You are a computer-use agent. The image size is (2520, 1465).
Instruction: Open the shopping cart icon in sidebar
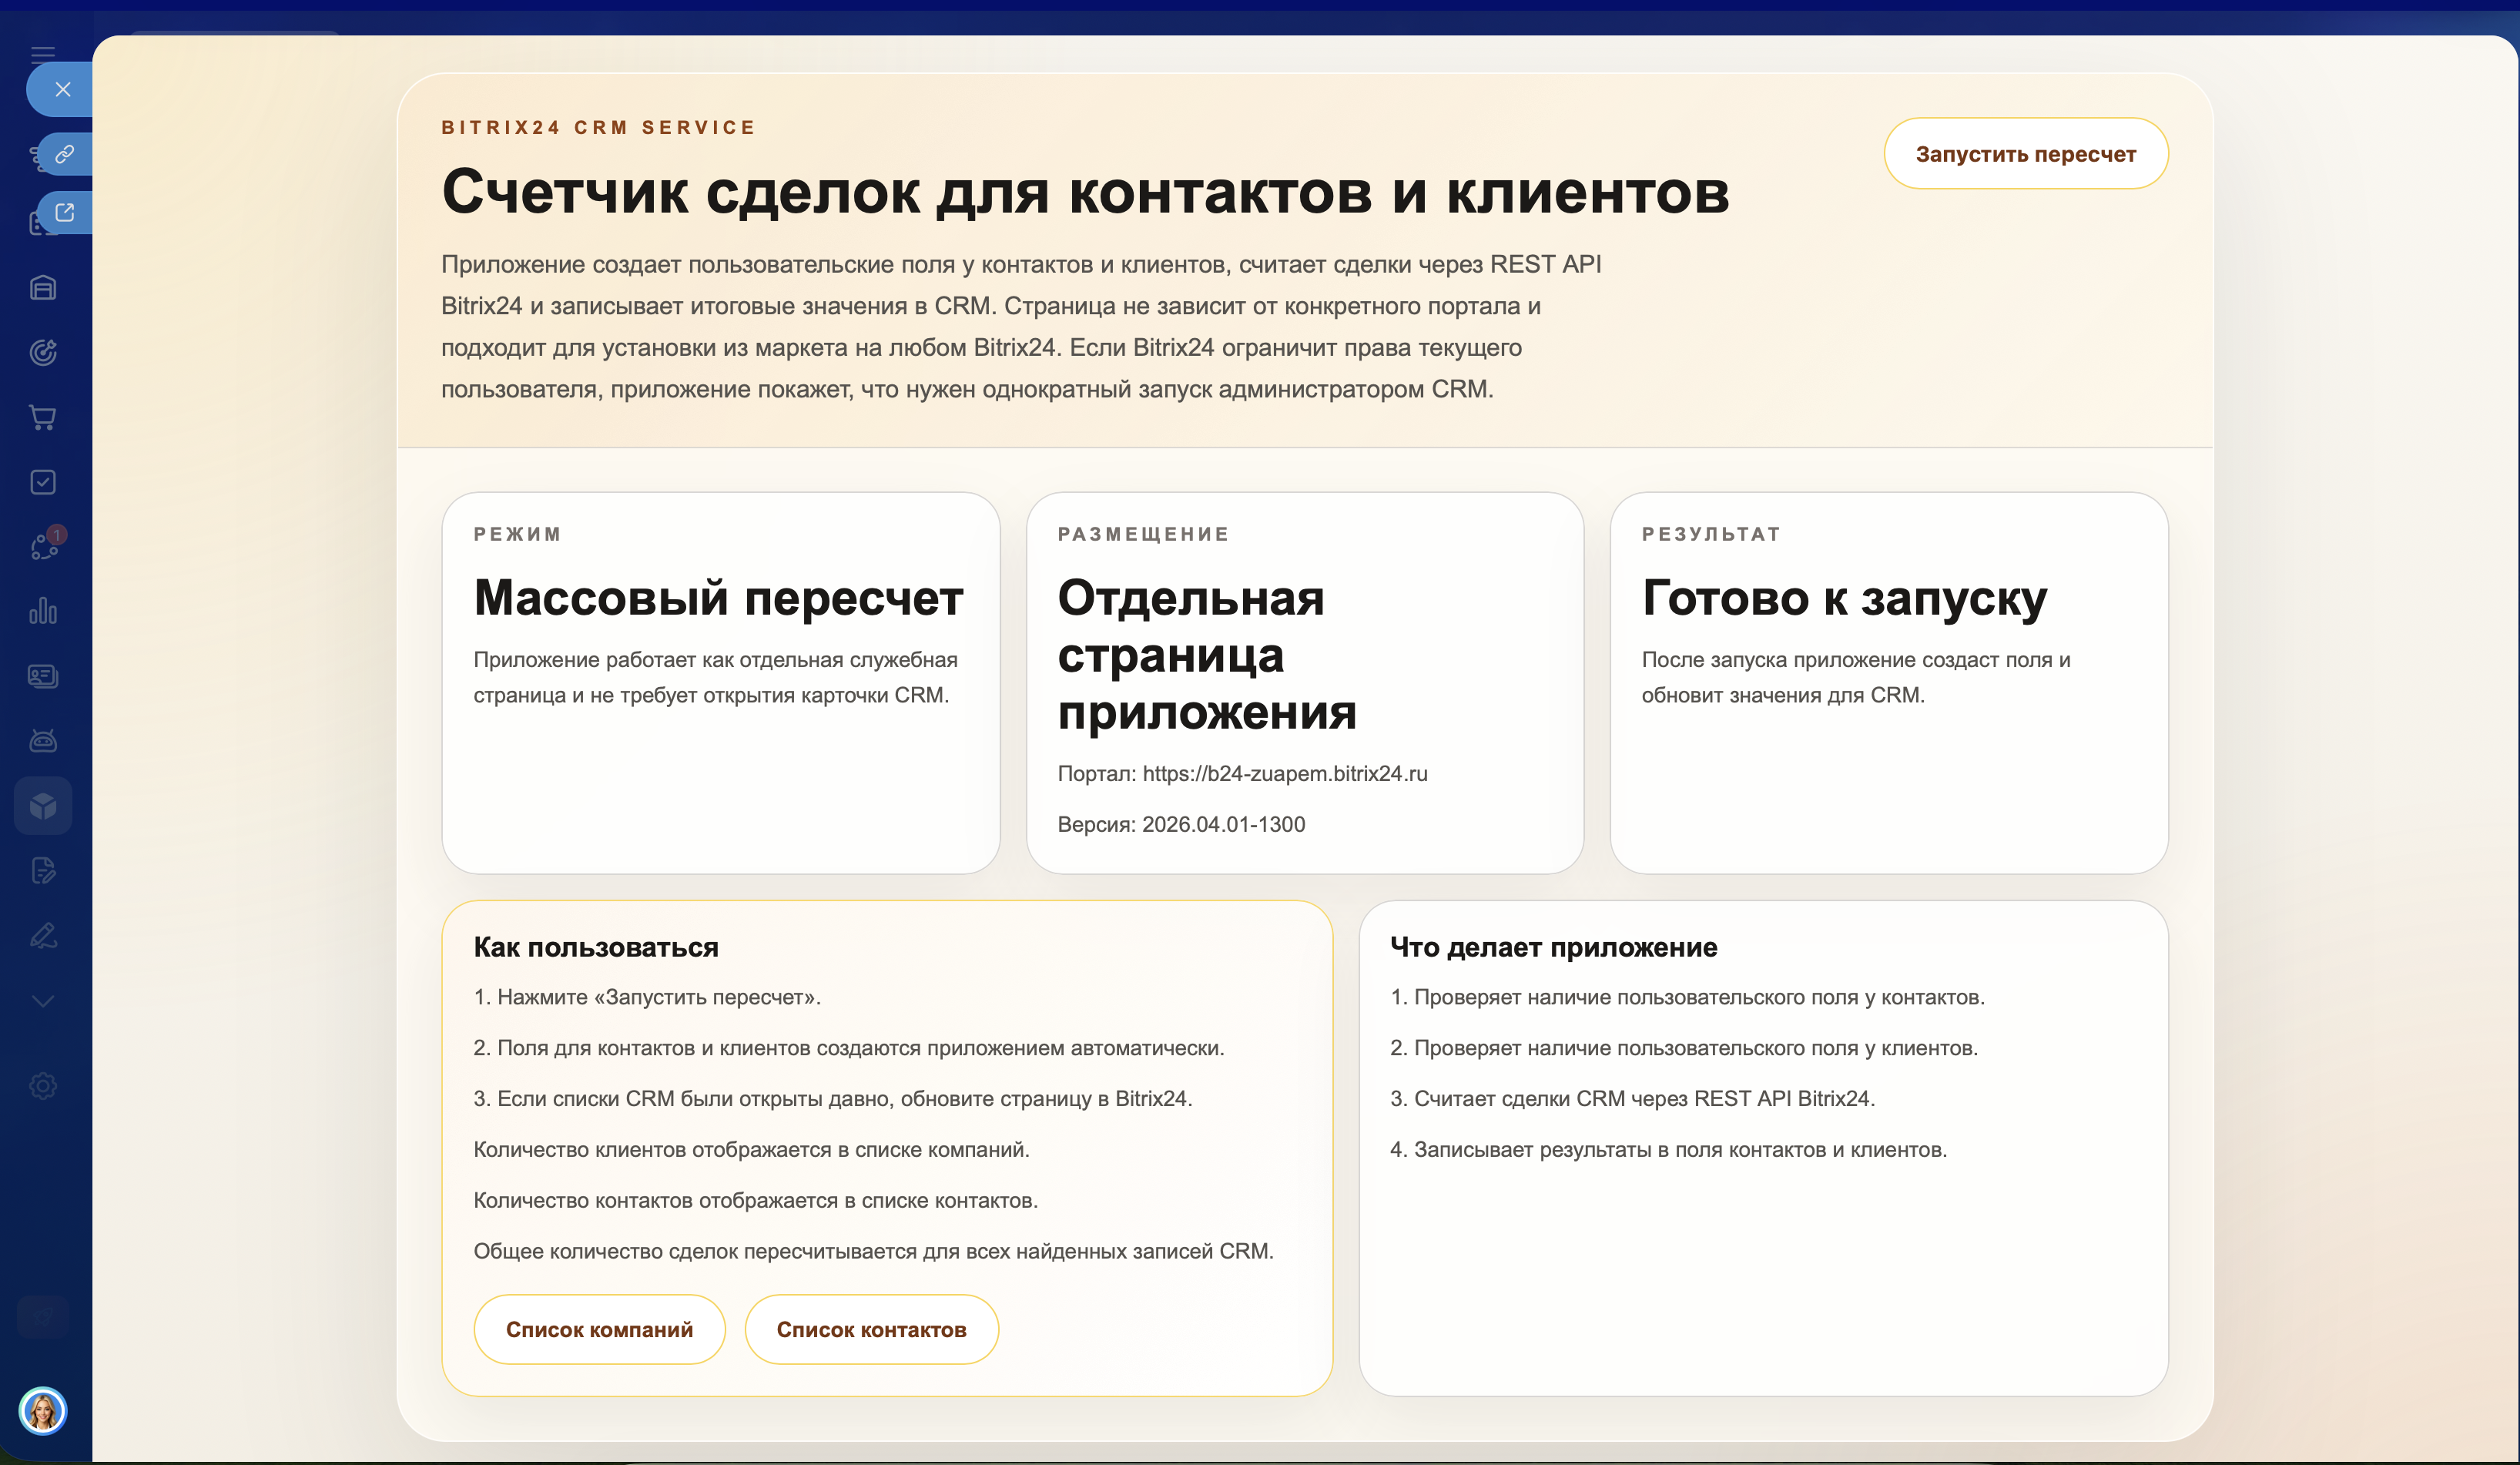pos(43,418)
